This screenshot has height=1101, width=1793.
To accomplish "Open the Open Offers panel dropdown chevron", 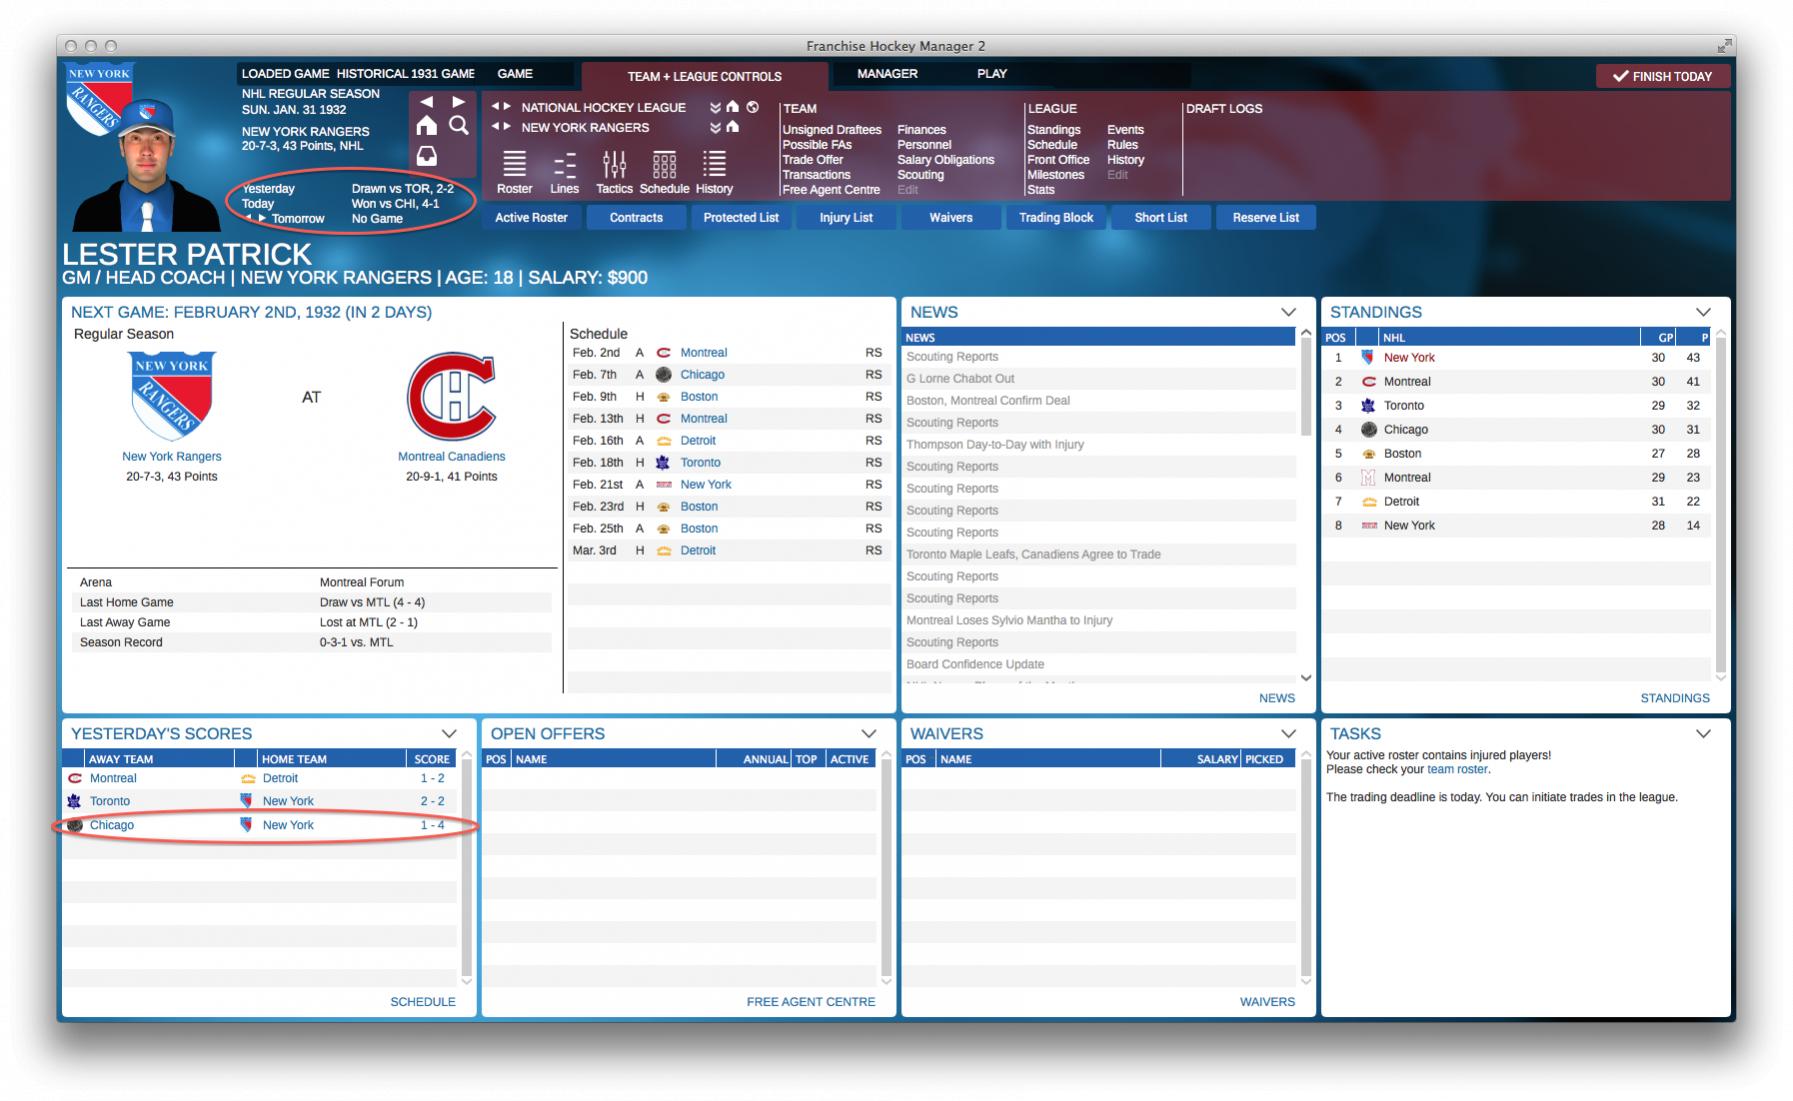I will (x=868, y=734).
